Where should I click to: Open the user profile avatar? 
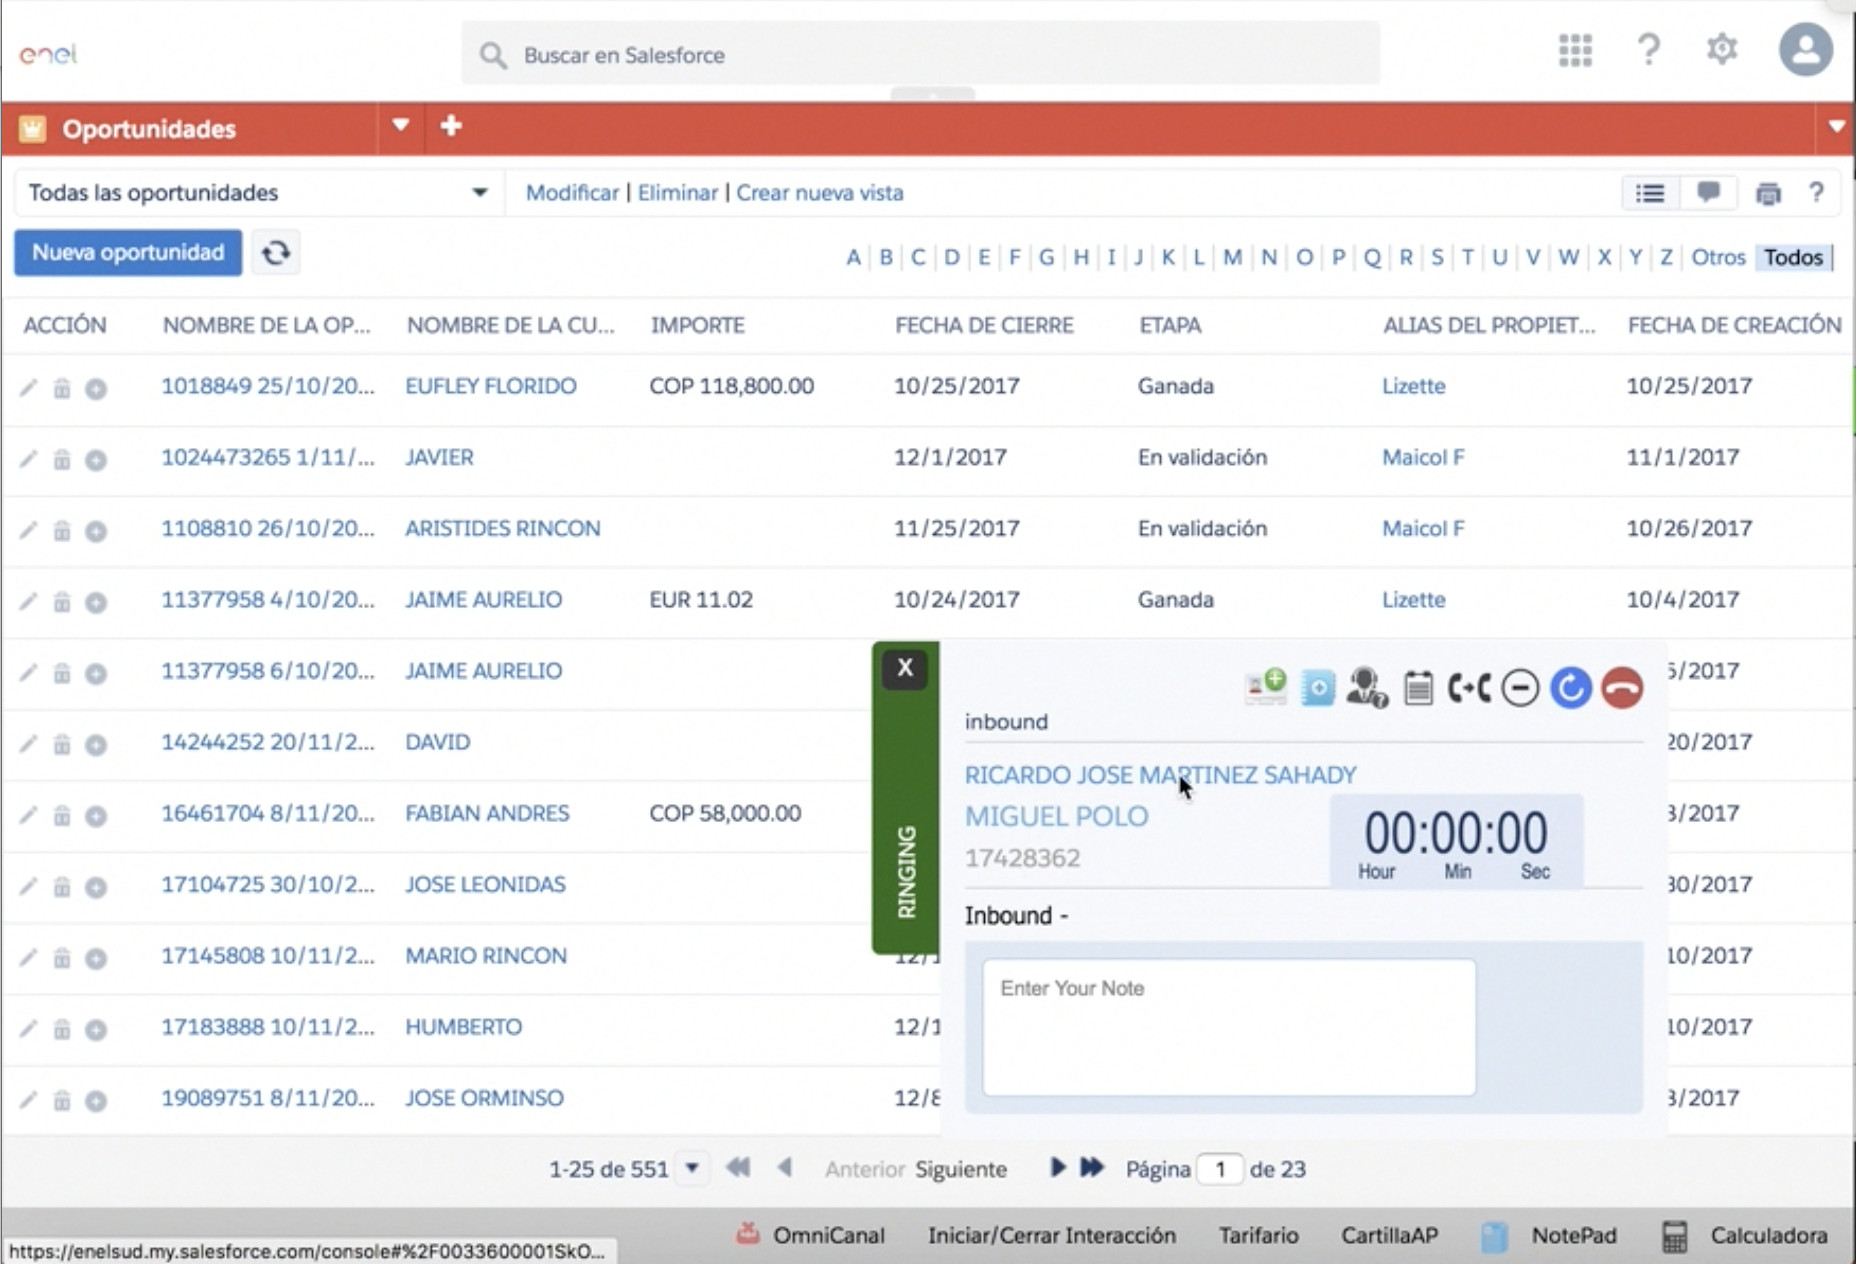pos(1805,50)
